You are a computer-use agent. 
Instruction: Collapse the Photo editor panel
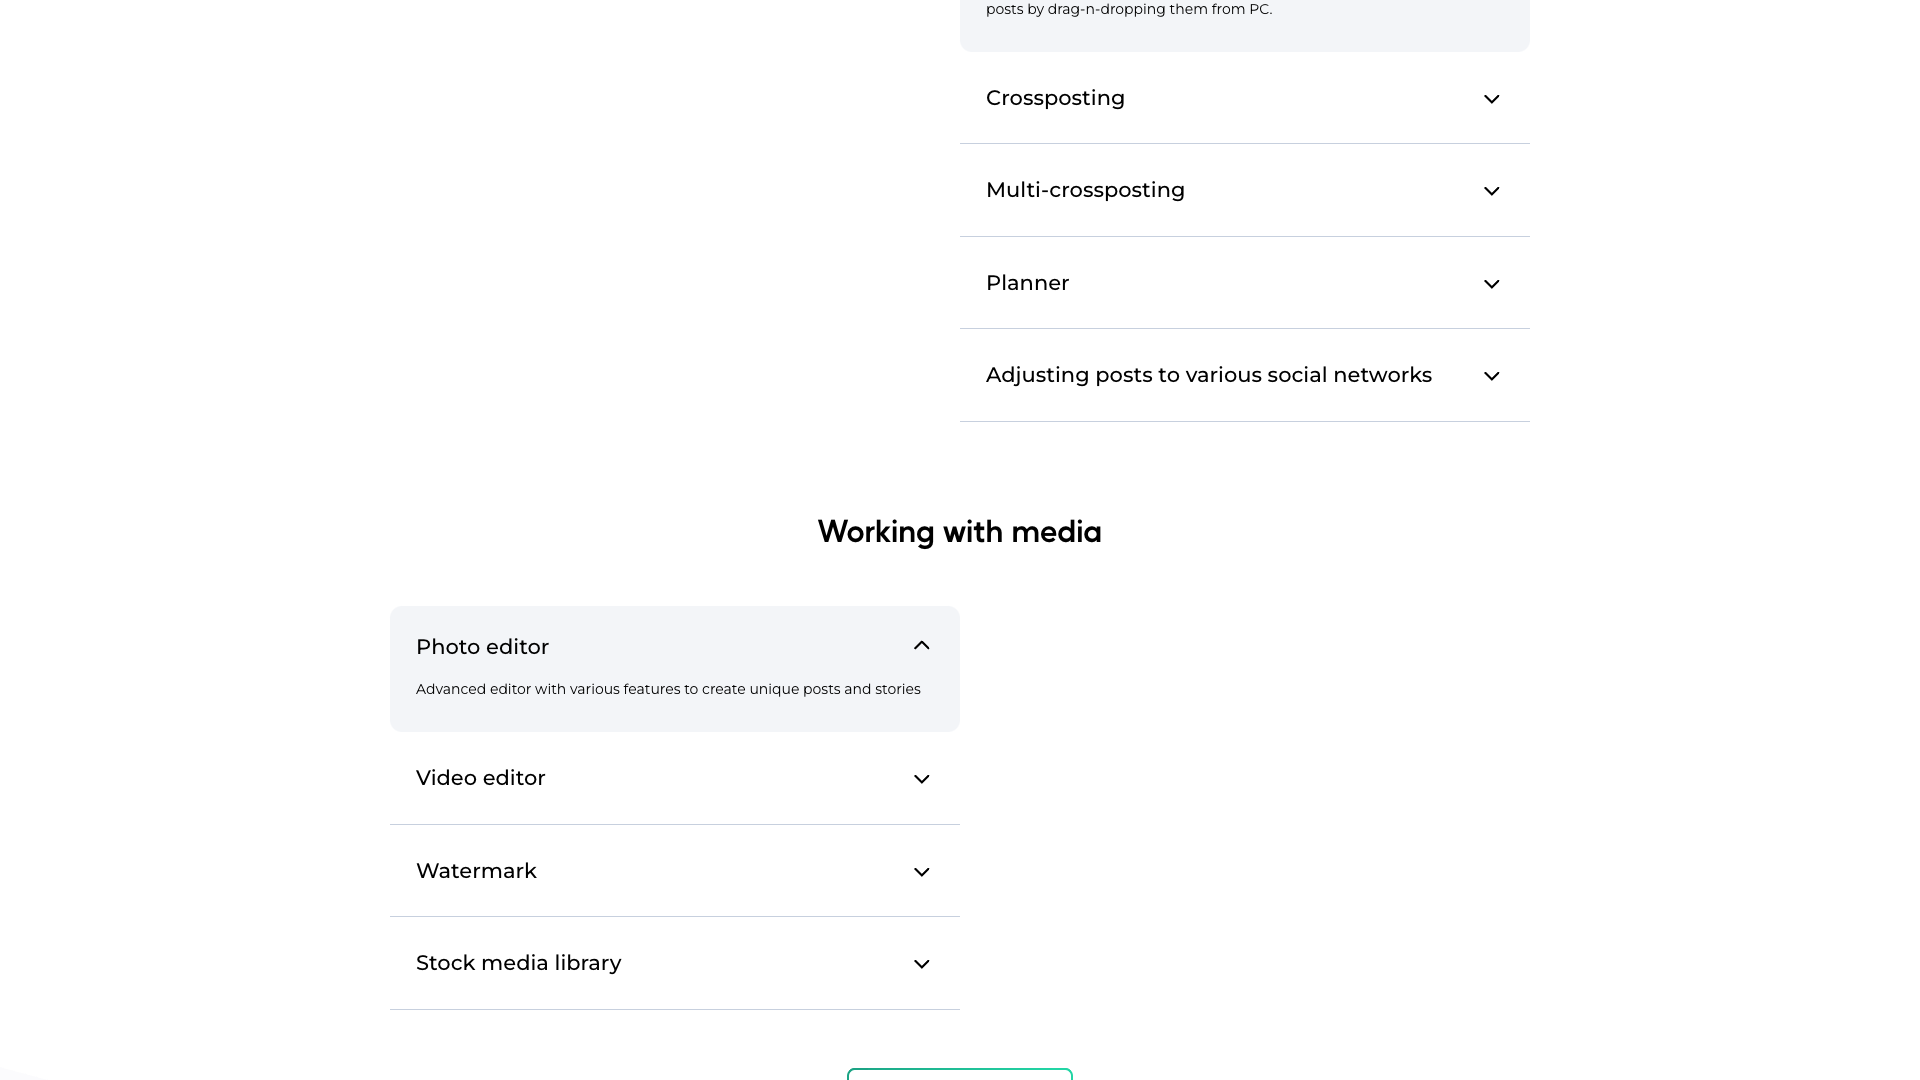pyautogui.click(x=674, y=647)
